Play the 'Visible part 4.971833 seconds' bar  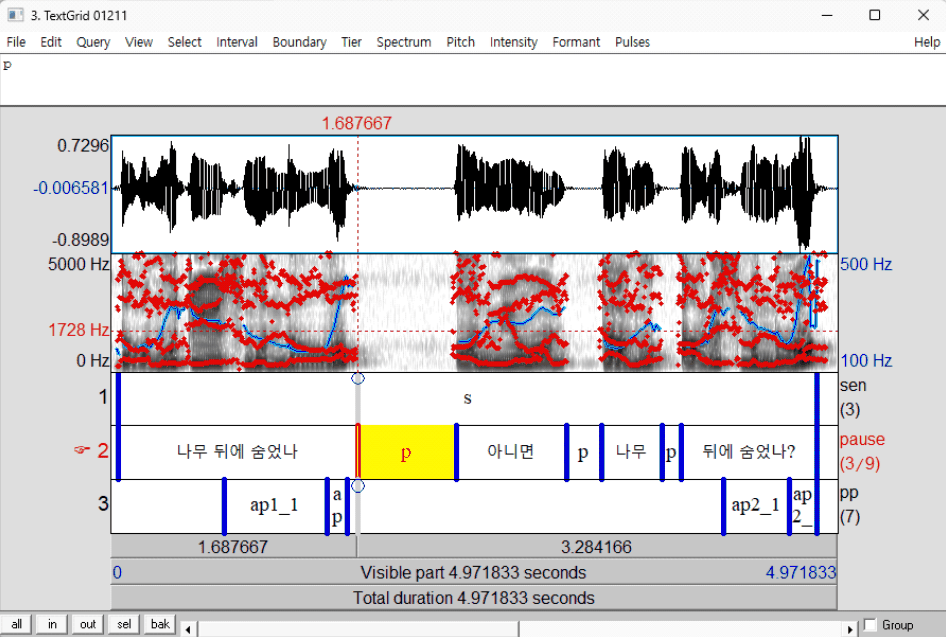point(474,572)
